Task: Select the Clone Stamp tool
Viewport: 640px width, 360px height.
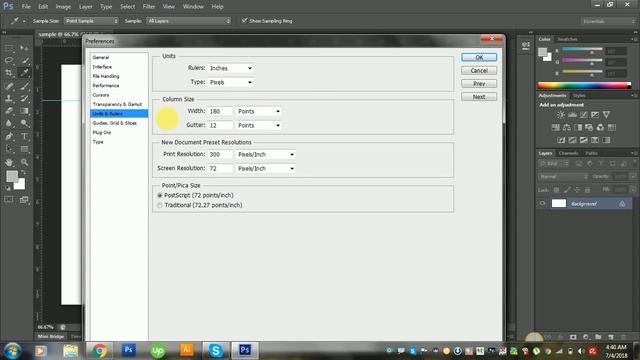Action: (9, 98)
